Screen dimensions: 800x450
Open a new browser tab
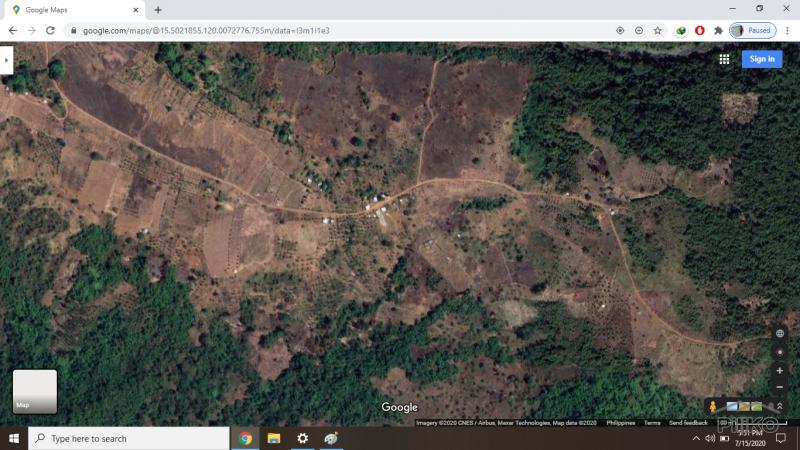(x=158, y=10)
